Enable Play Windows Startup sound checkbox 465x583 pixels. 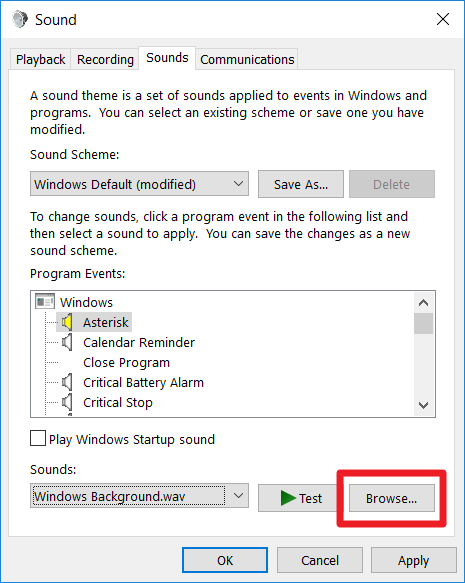click(x=38, y=438)
